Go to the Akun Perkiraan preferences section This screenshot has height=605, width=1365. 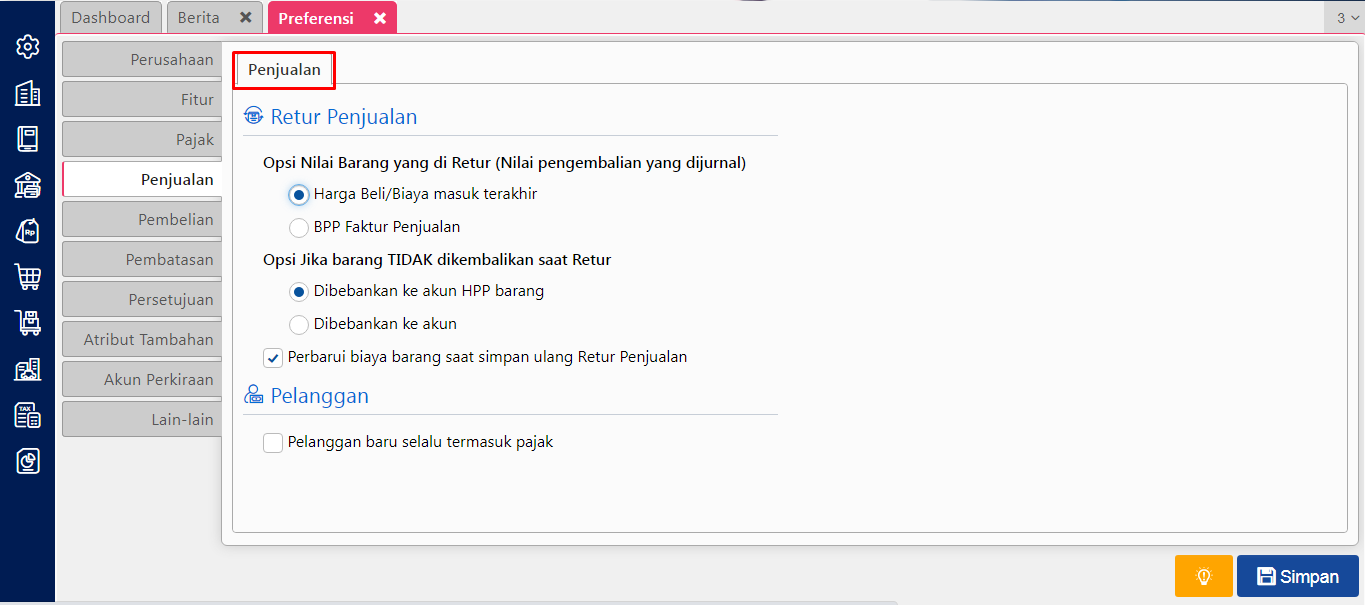click(142, 379)
